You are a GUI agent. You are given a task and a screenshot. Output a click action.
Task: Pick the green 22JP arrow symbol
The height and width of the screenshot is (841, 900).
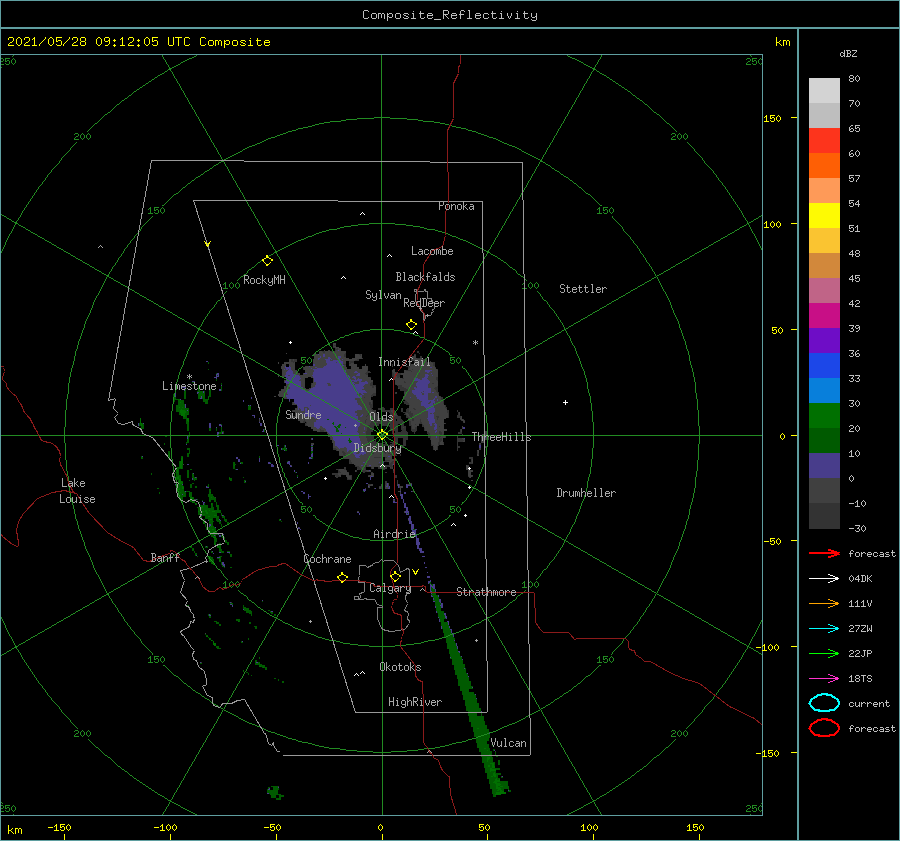click(x=824, y=653)
